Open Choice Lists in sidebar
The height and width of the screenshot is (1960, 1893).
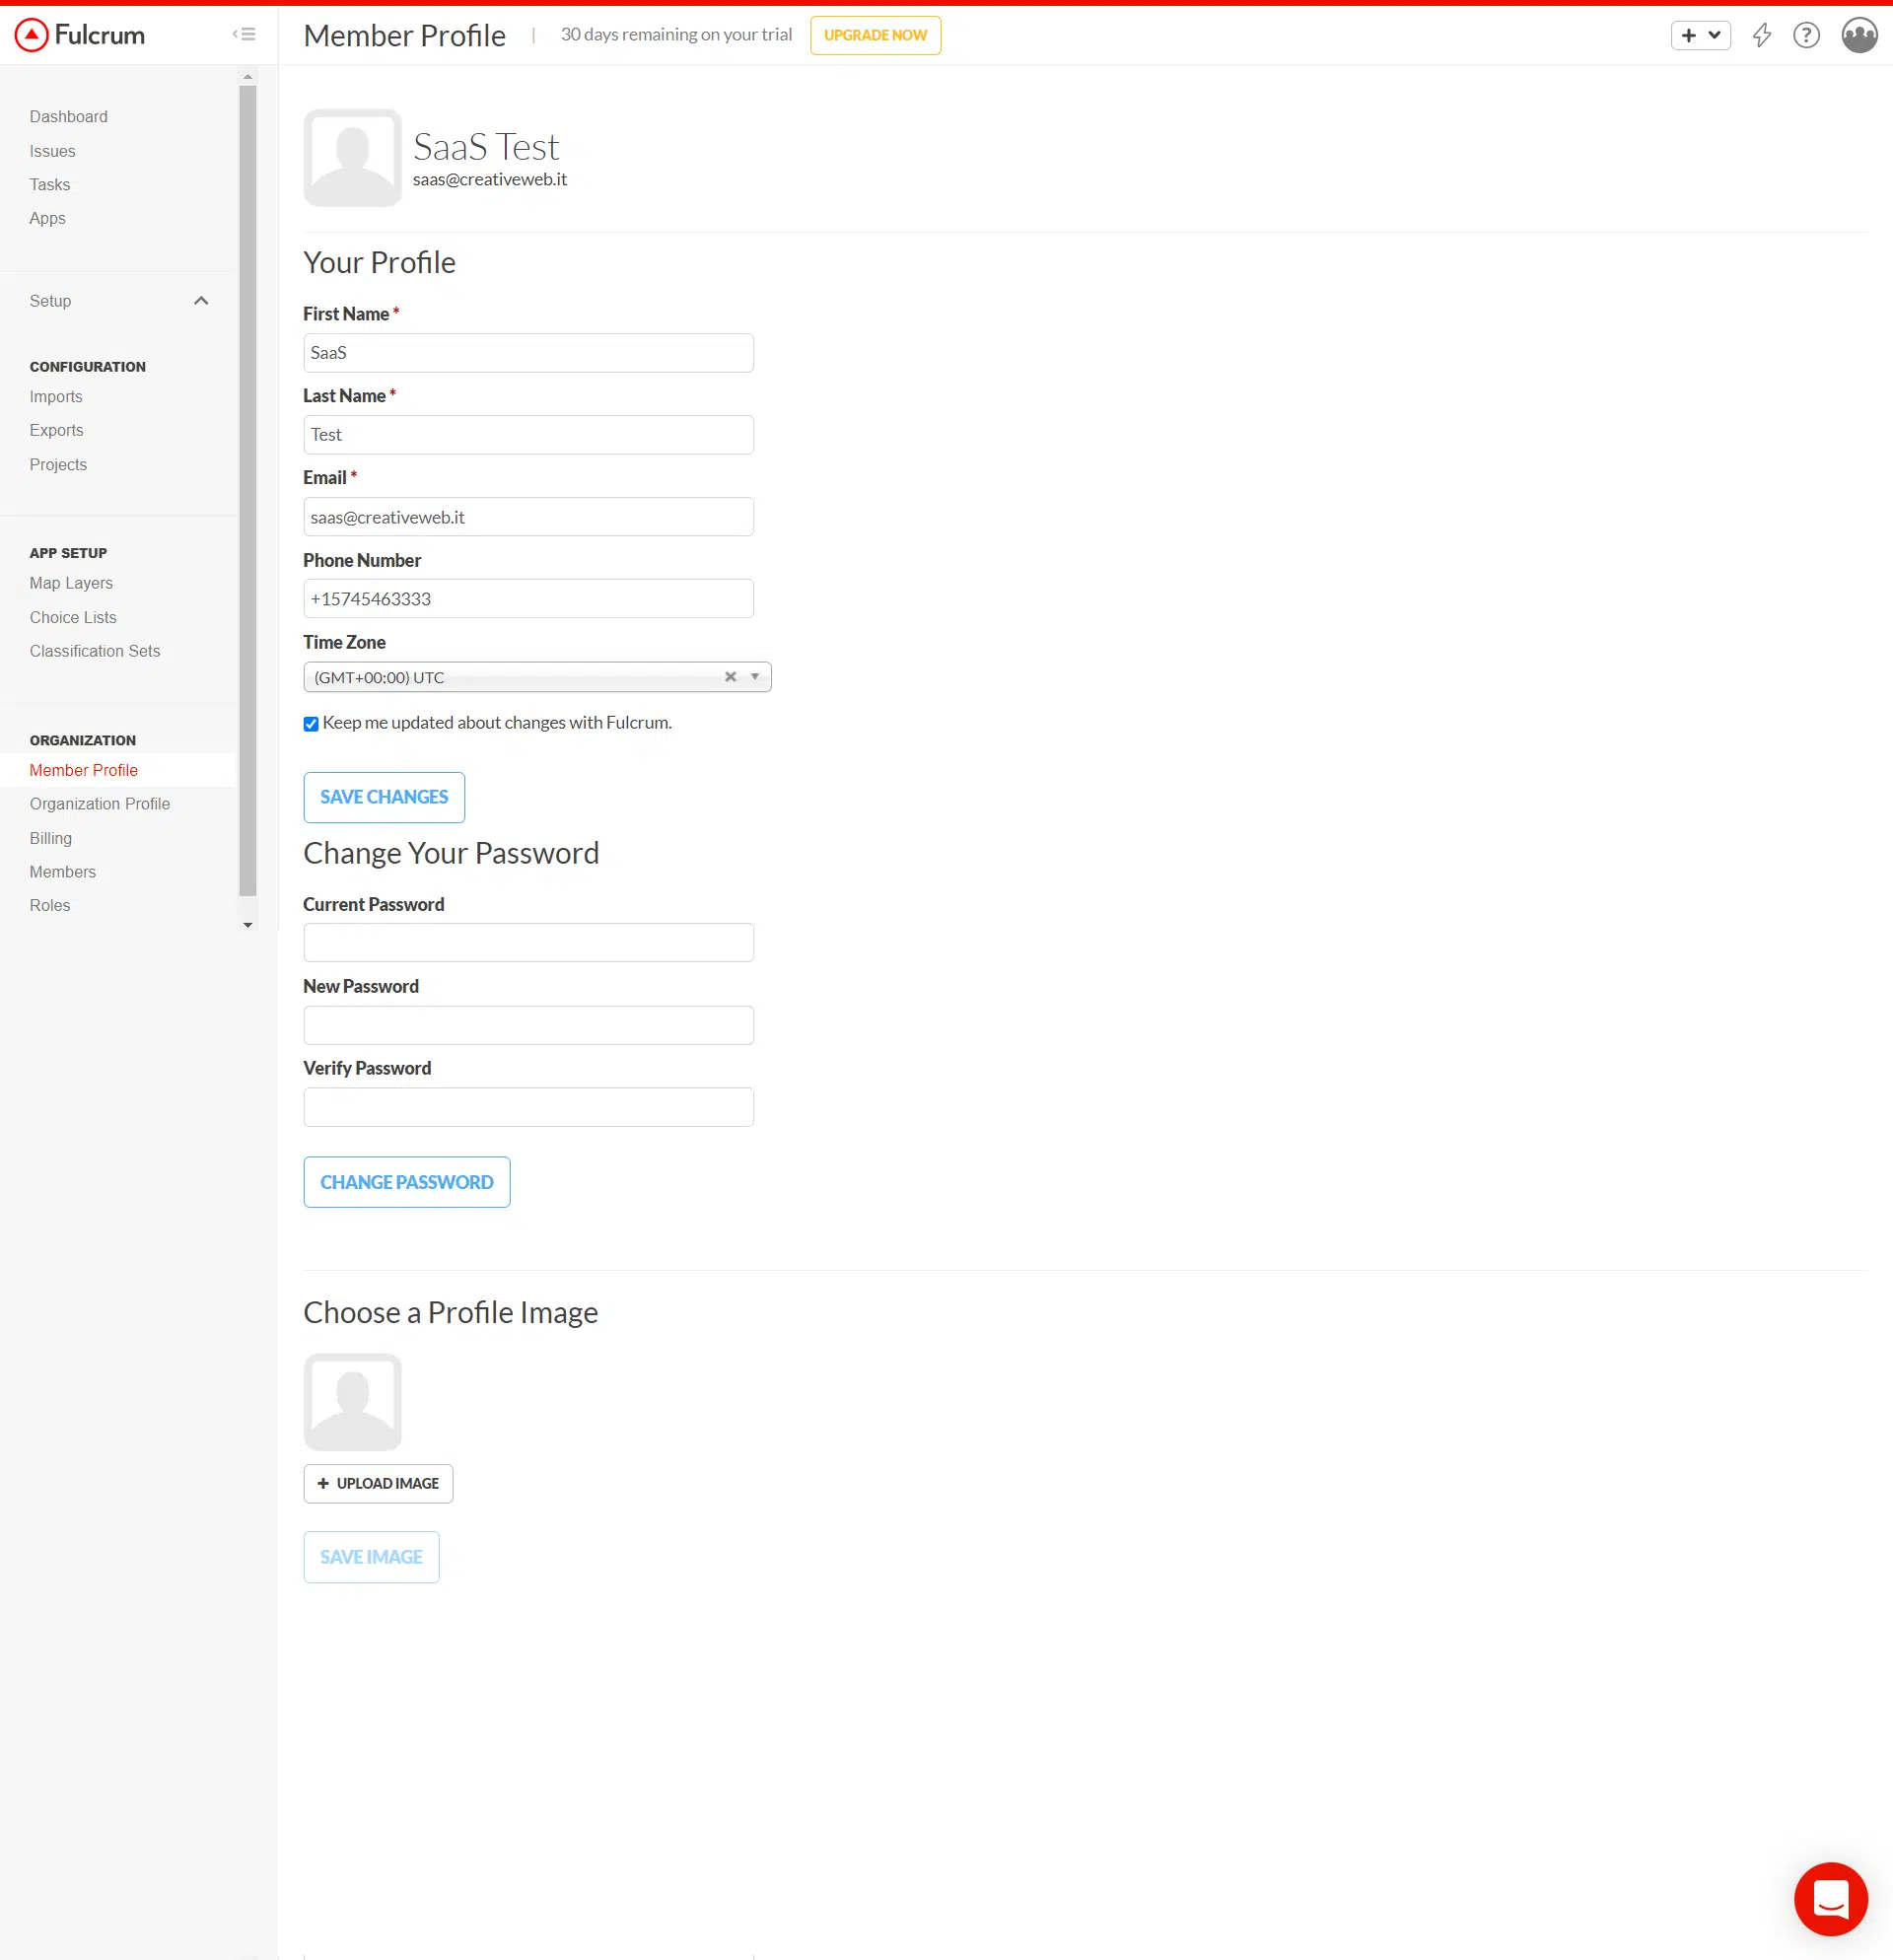[73, 617]
